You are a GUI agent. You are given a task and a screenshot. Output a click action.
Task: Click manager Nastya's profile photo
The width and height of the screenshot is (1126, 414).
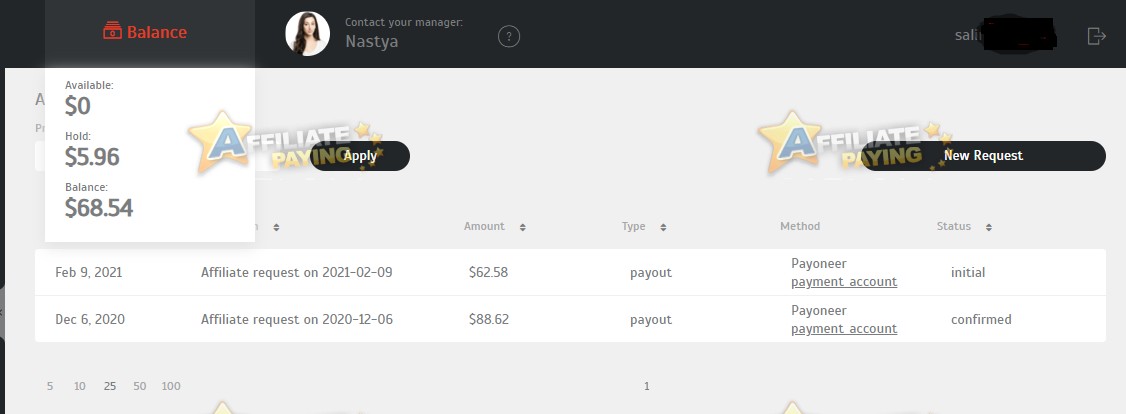tap(307, 34)
